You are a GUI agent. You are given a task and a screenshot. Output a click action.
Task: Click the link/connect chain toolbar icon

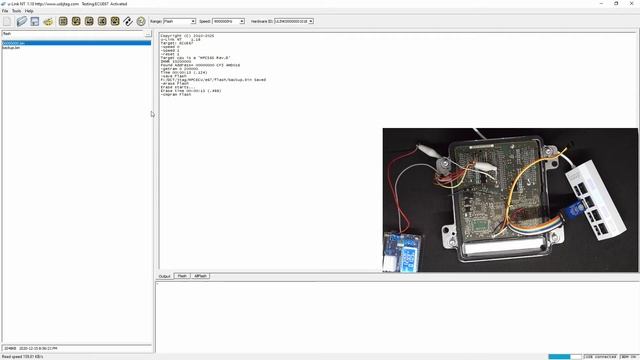(128, 21)
